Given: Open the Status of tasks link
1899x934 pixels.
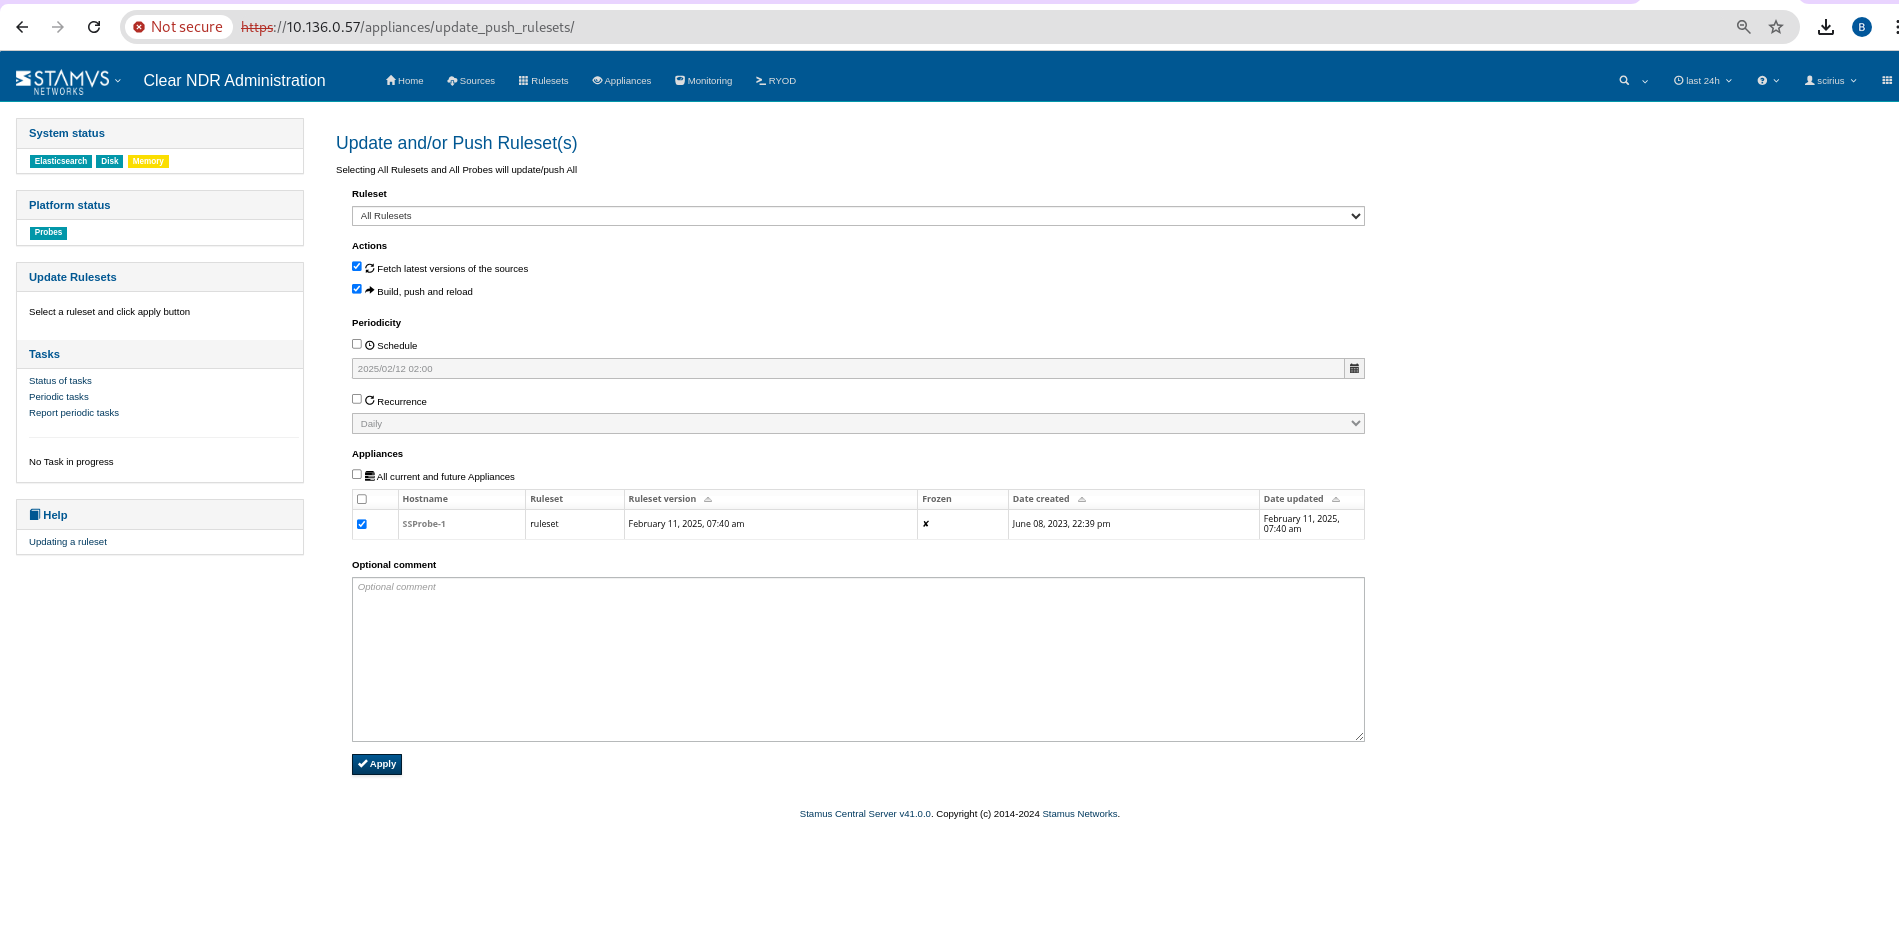Looking at the screenshot, I should click(x=60, y=381).
